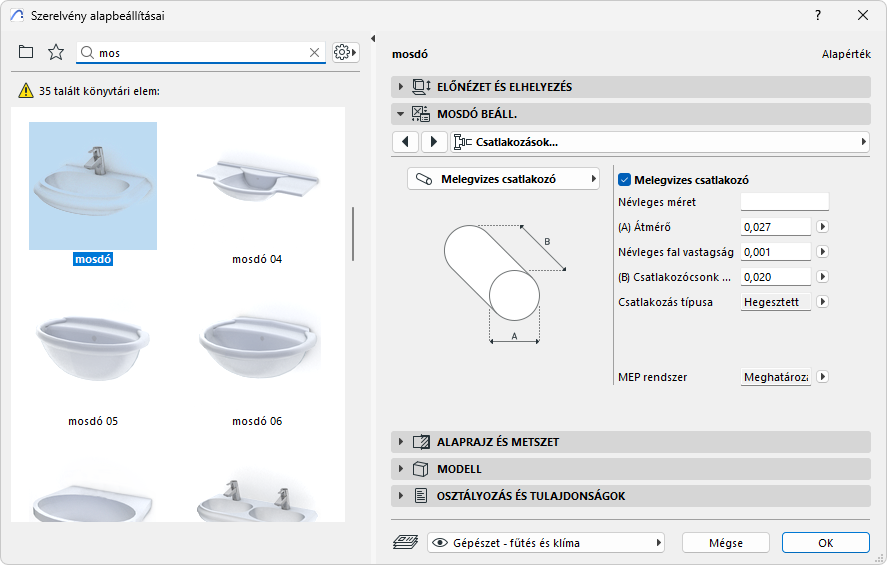Click the library list vertical scrollbar
887x565 pixels.
tap(352, 233)
